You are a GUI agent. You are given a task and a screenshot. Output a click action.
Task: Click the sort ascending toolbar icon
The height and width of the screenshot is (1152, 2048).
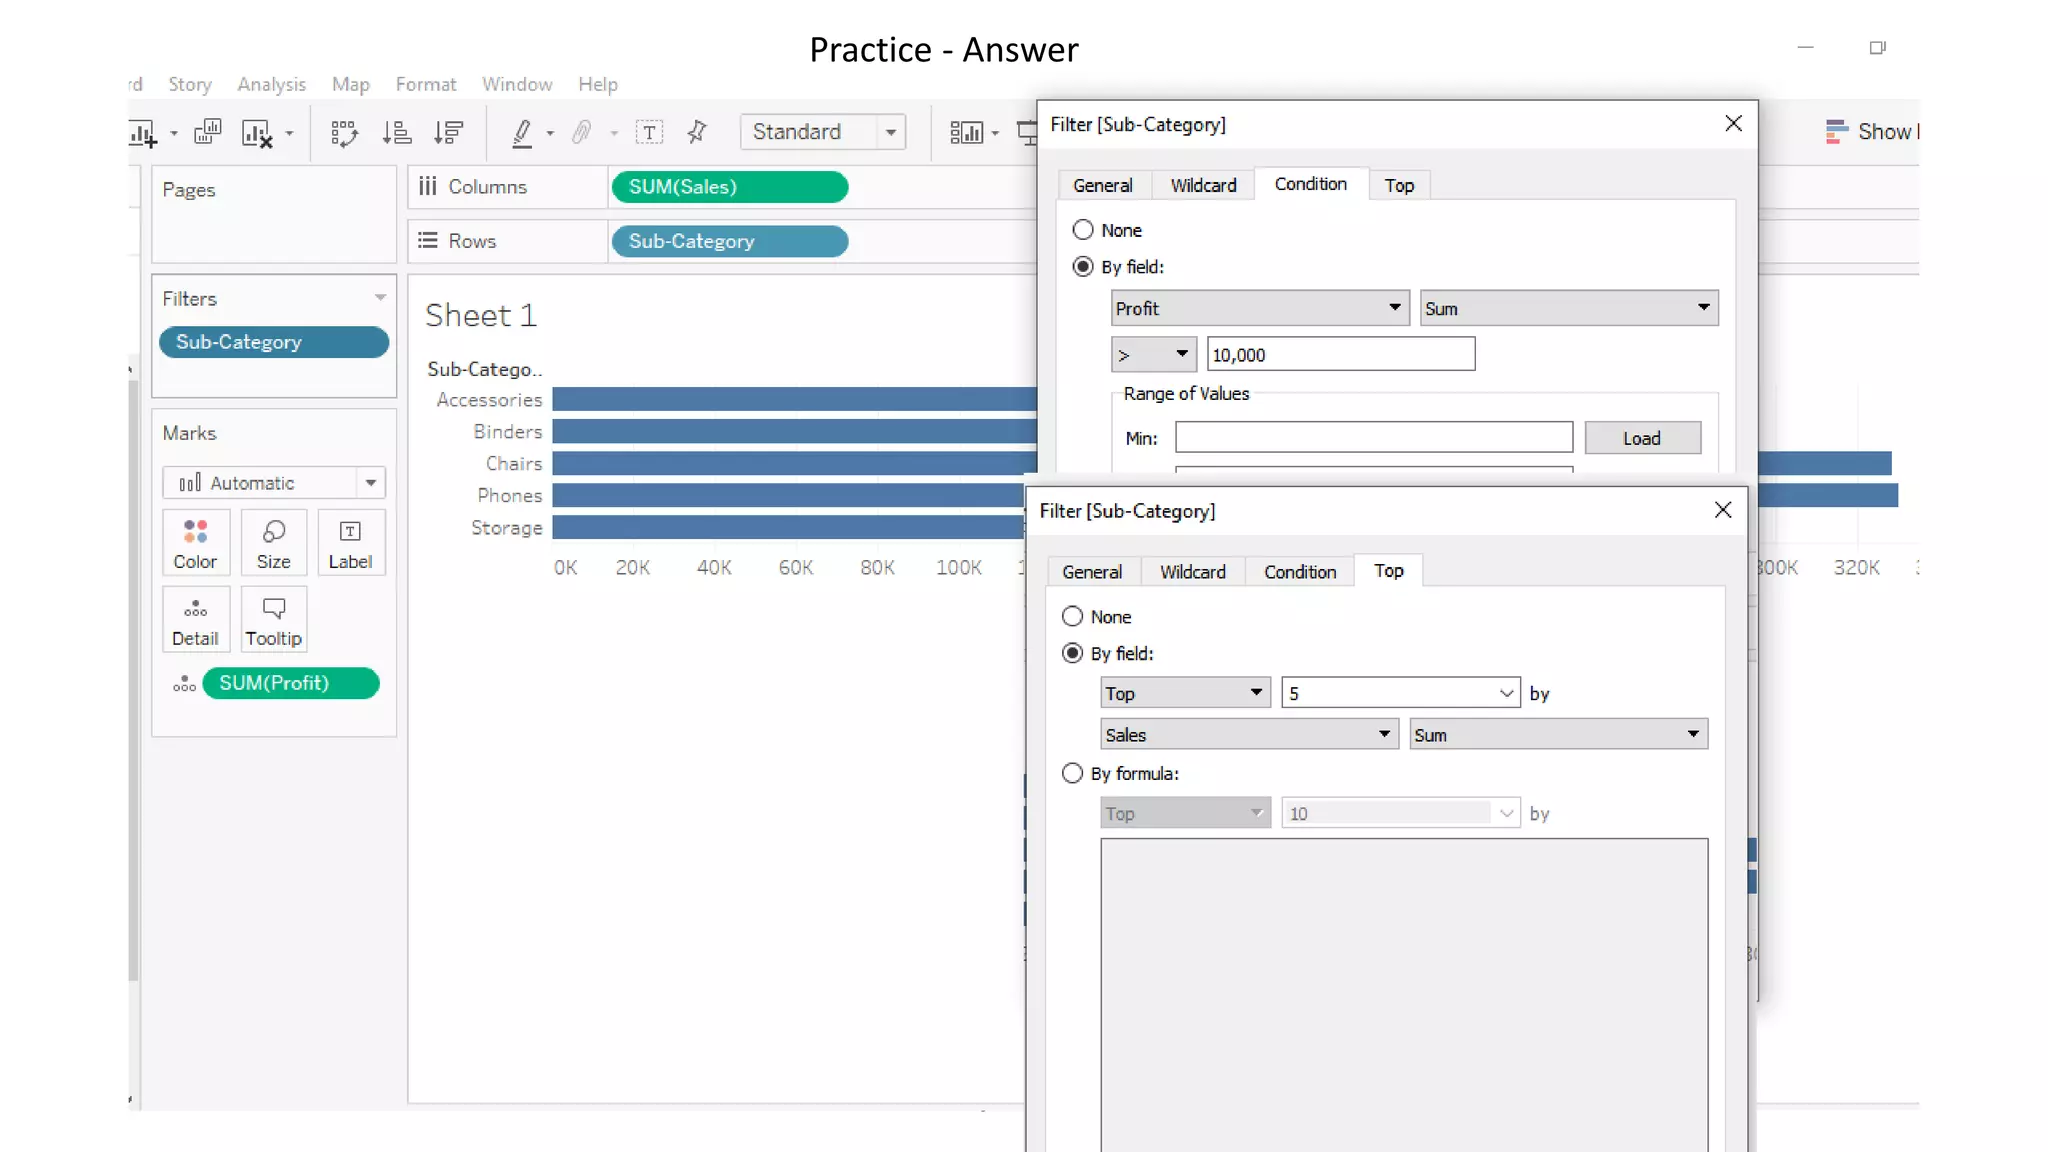coord(397,133)
